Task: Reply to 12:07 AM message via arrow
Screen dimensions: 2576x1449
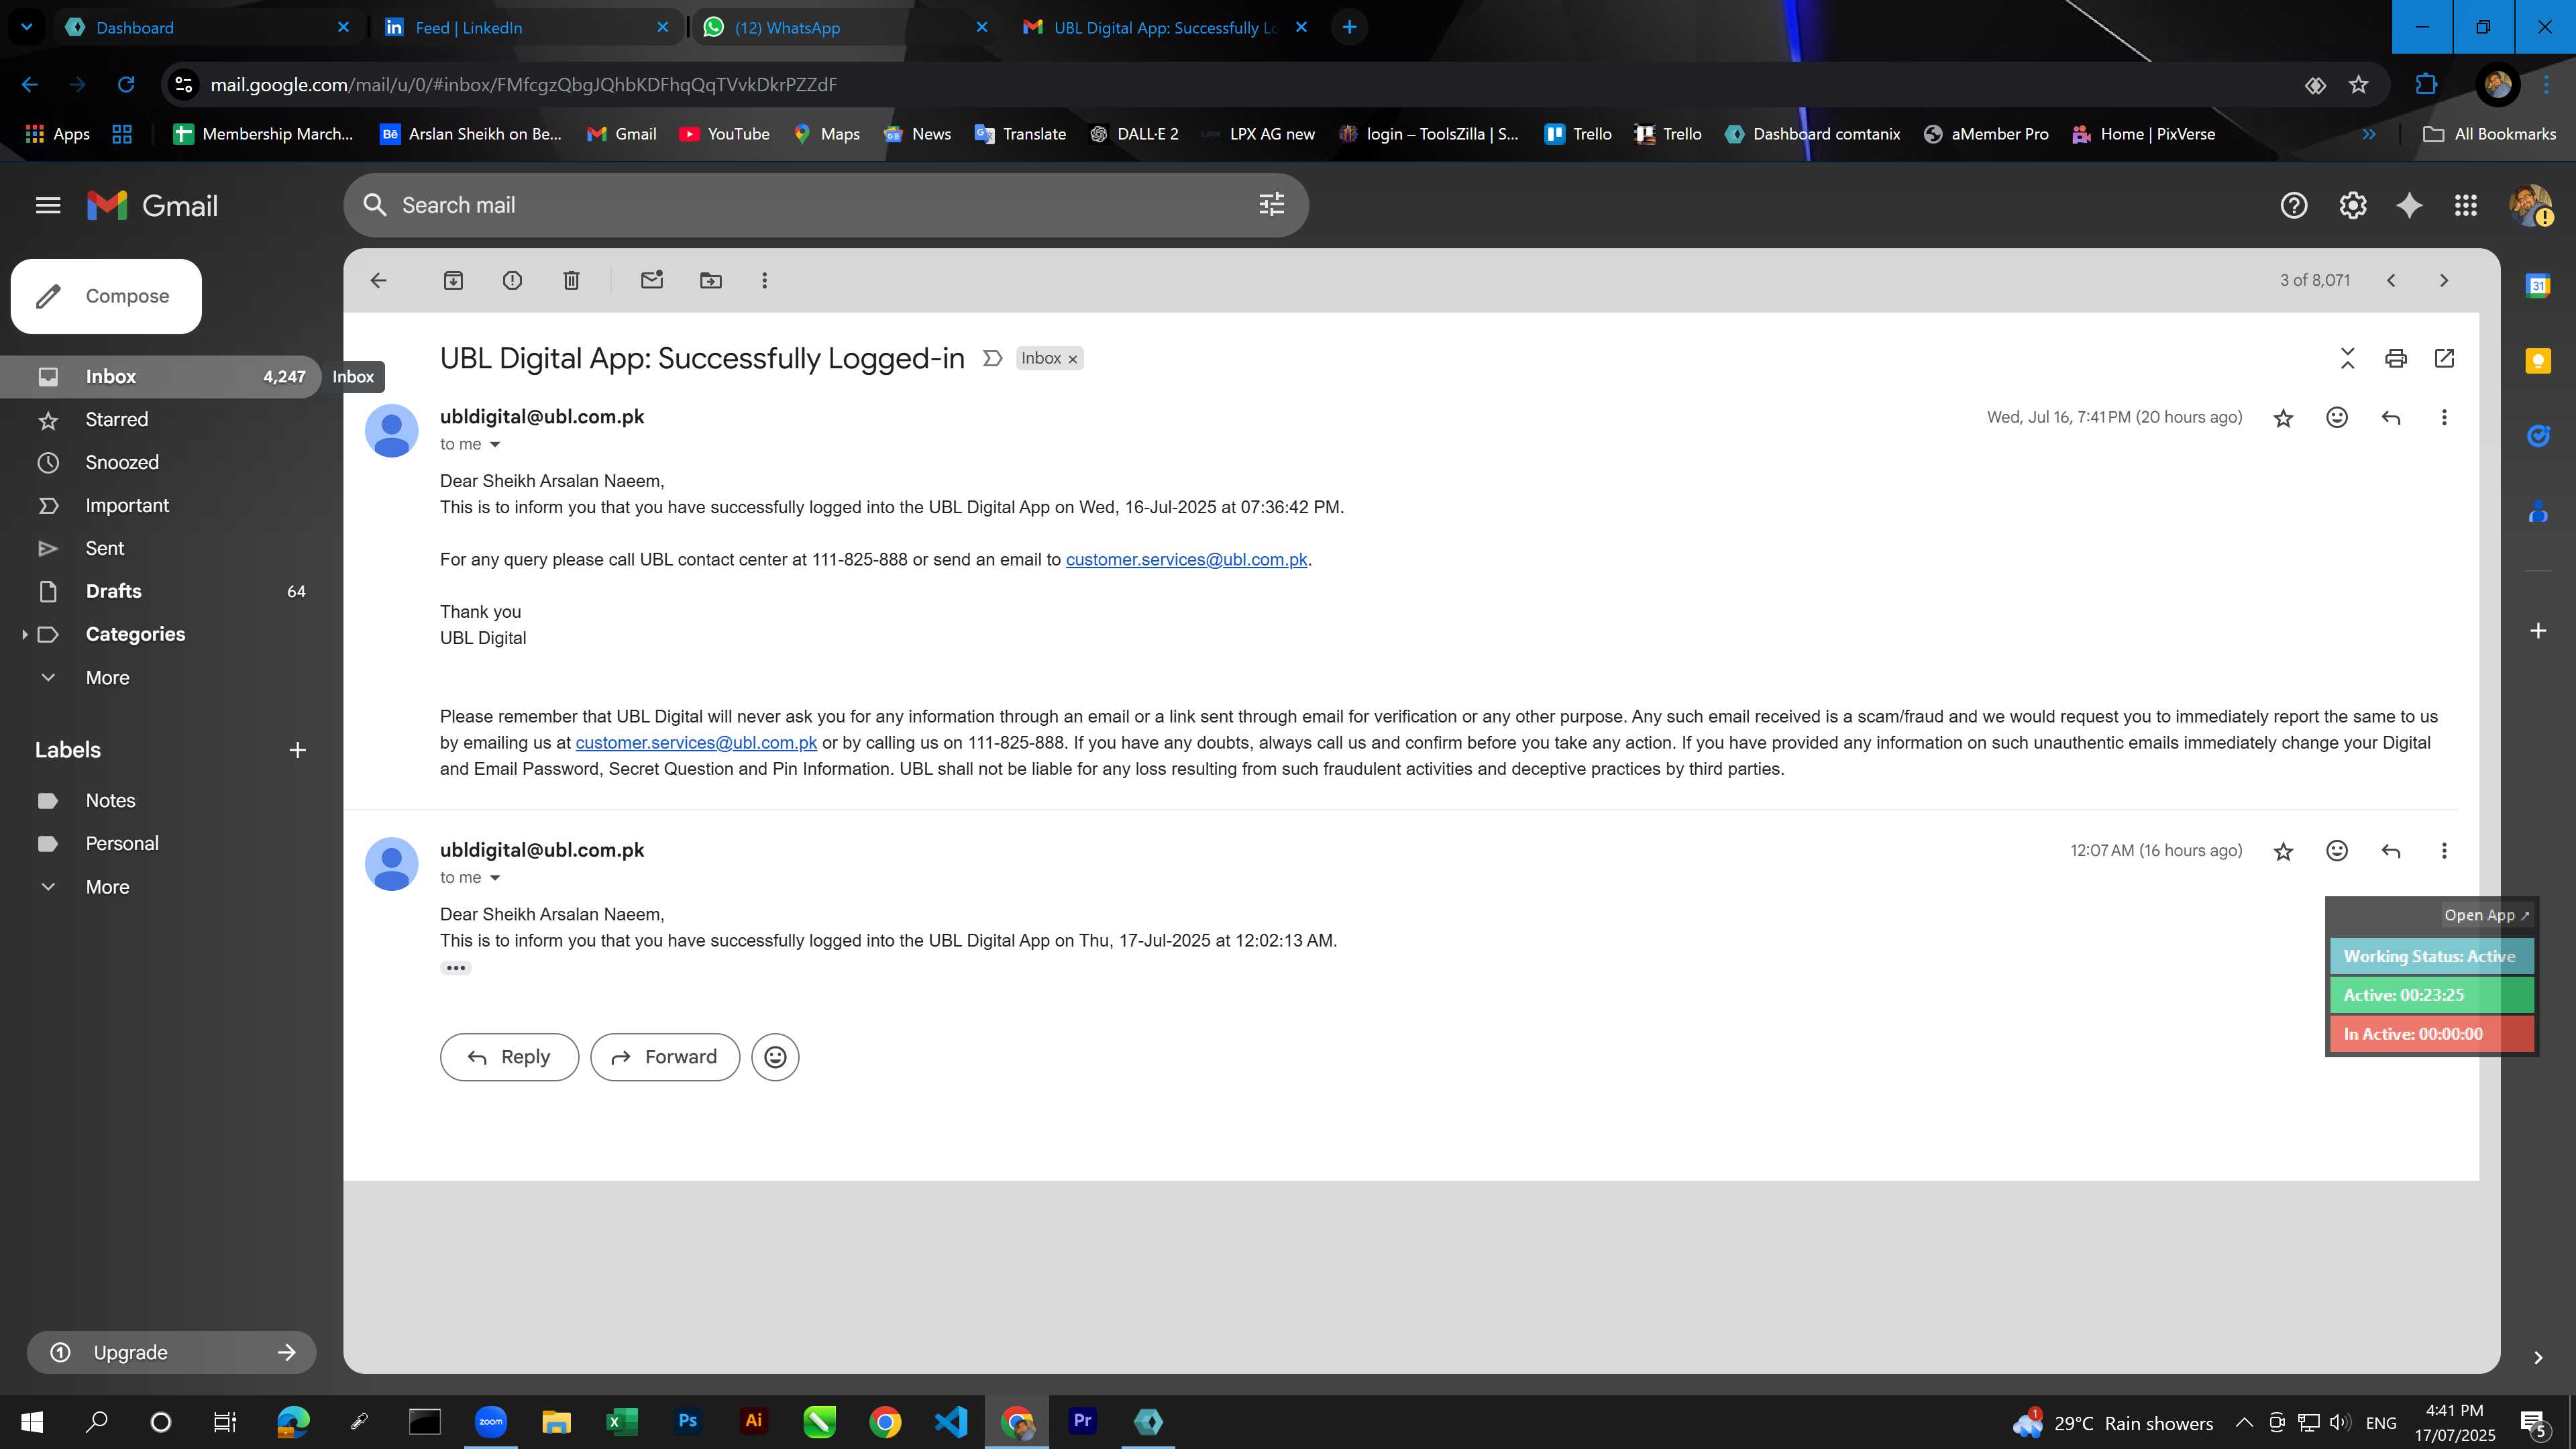Action: [x=2391, y=851]
